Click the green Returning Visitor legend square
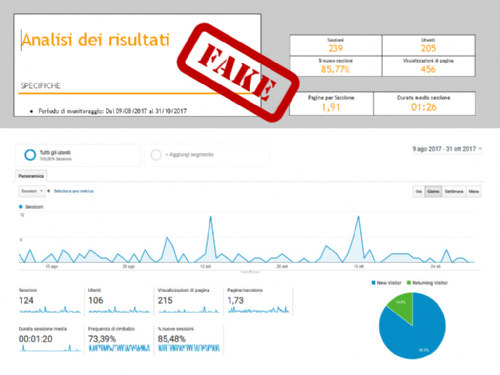This screenshot has height=375, width=500. (409, 283)
